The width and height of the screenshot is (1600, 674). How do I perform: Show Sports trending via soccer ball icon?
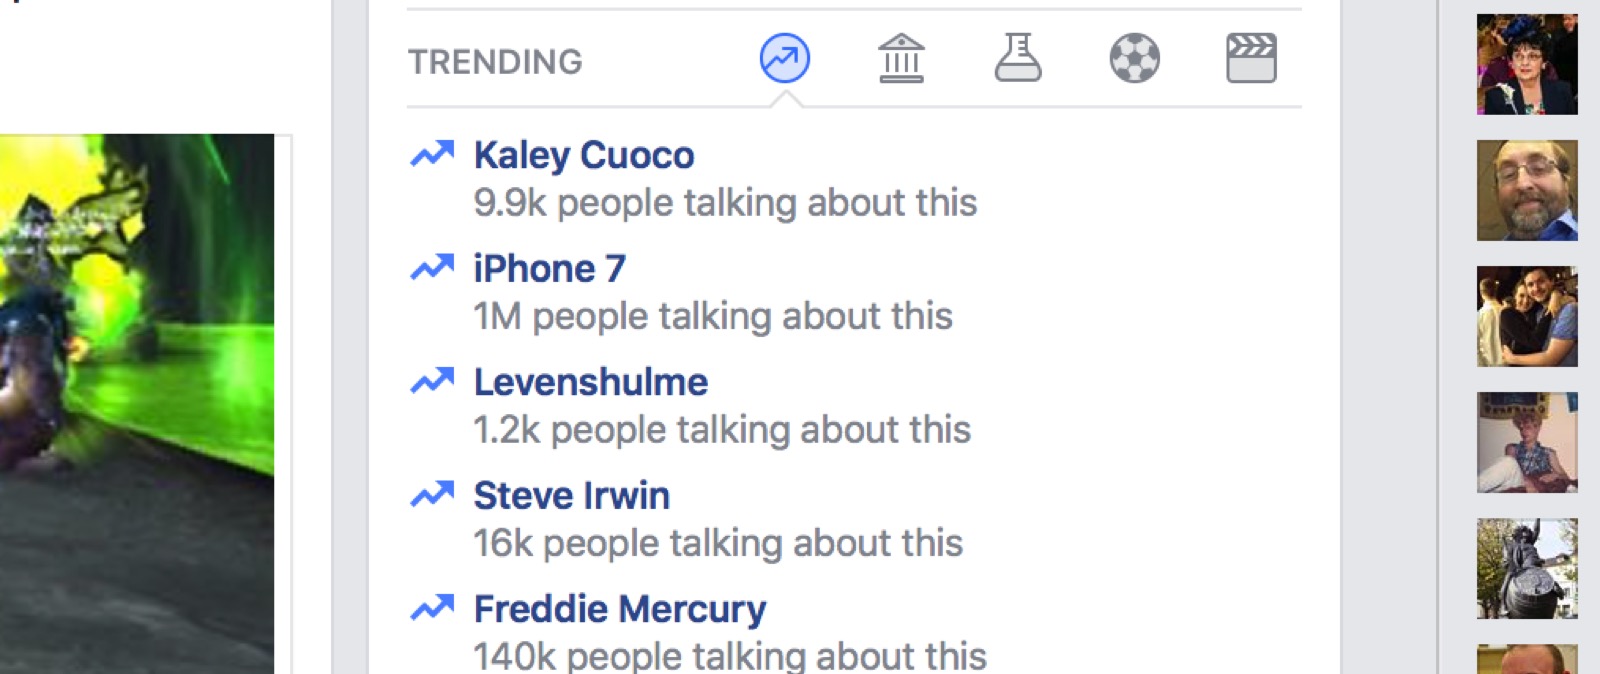click(x=1134, y=58)
